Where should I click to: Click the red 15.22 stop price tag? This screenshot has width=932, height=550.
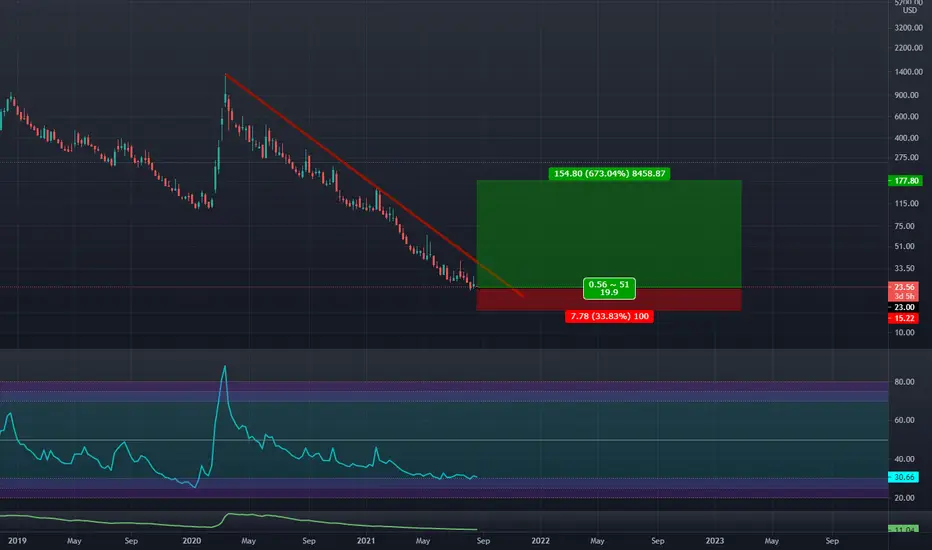904,318
